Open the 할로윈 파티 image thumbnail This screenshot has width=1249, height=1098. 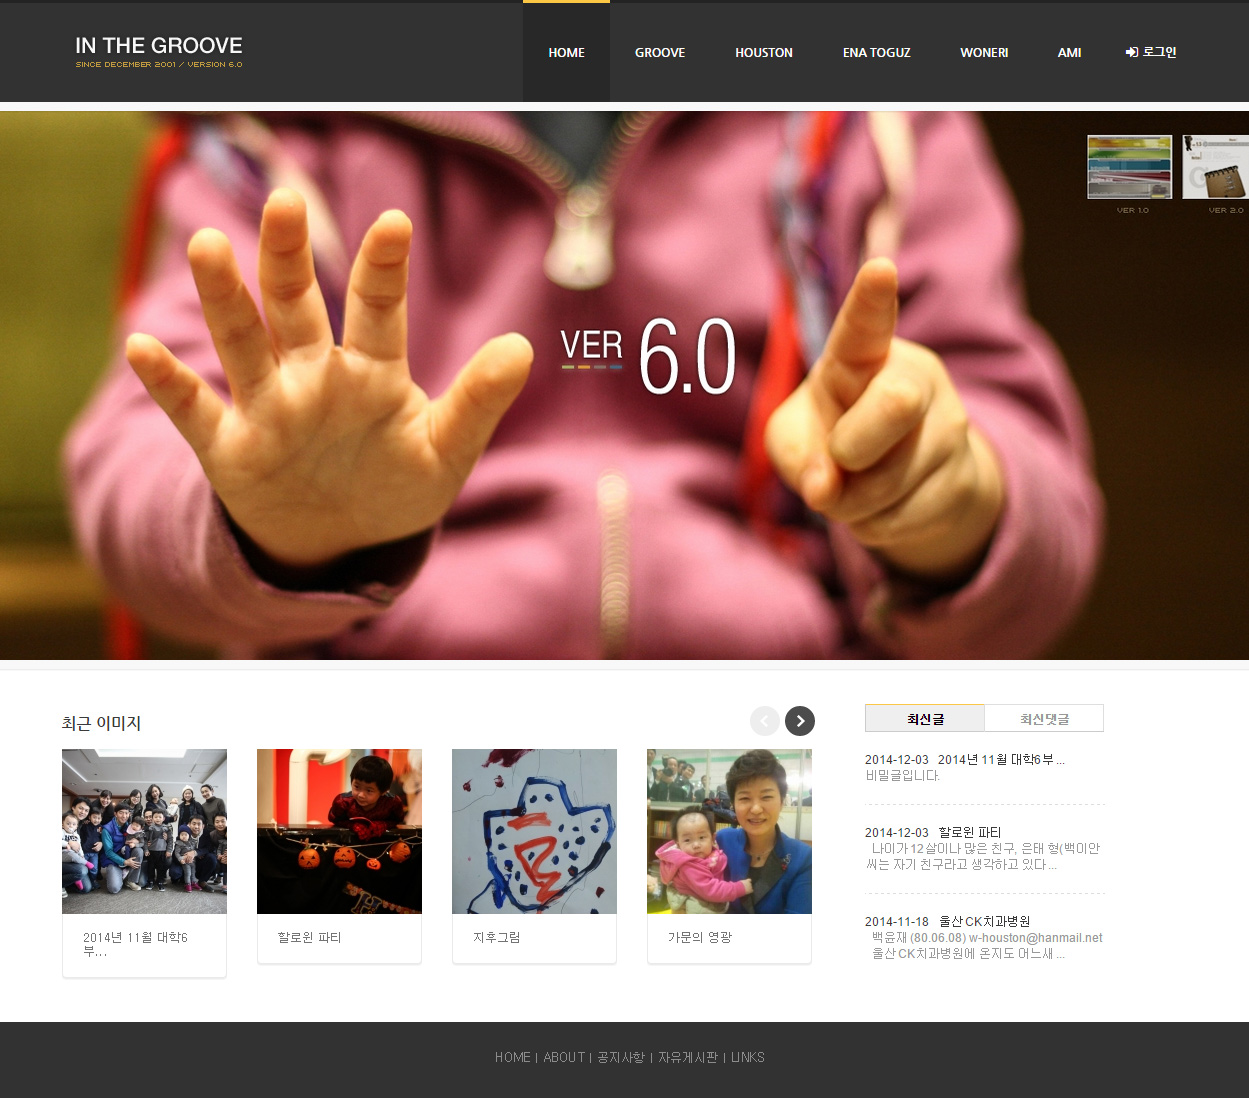(x=339, y=831)
